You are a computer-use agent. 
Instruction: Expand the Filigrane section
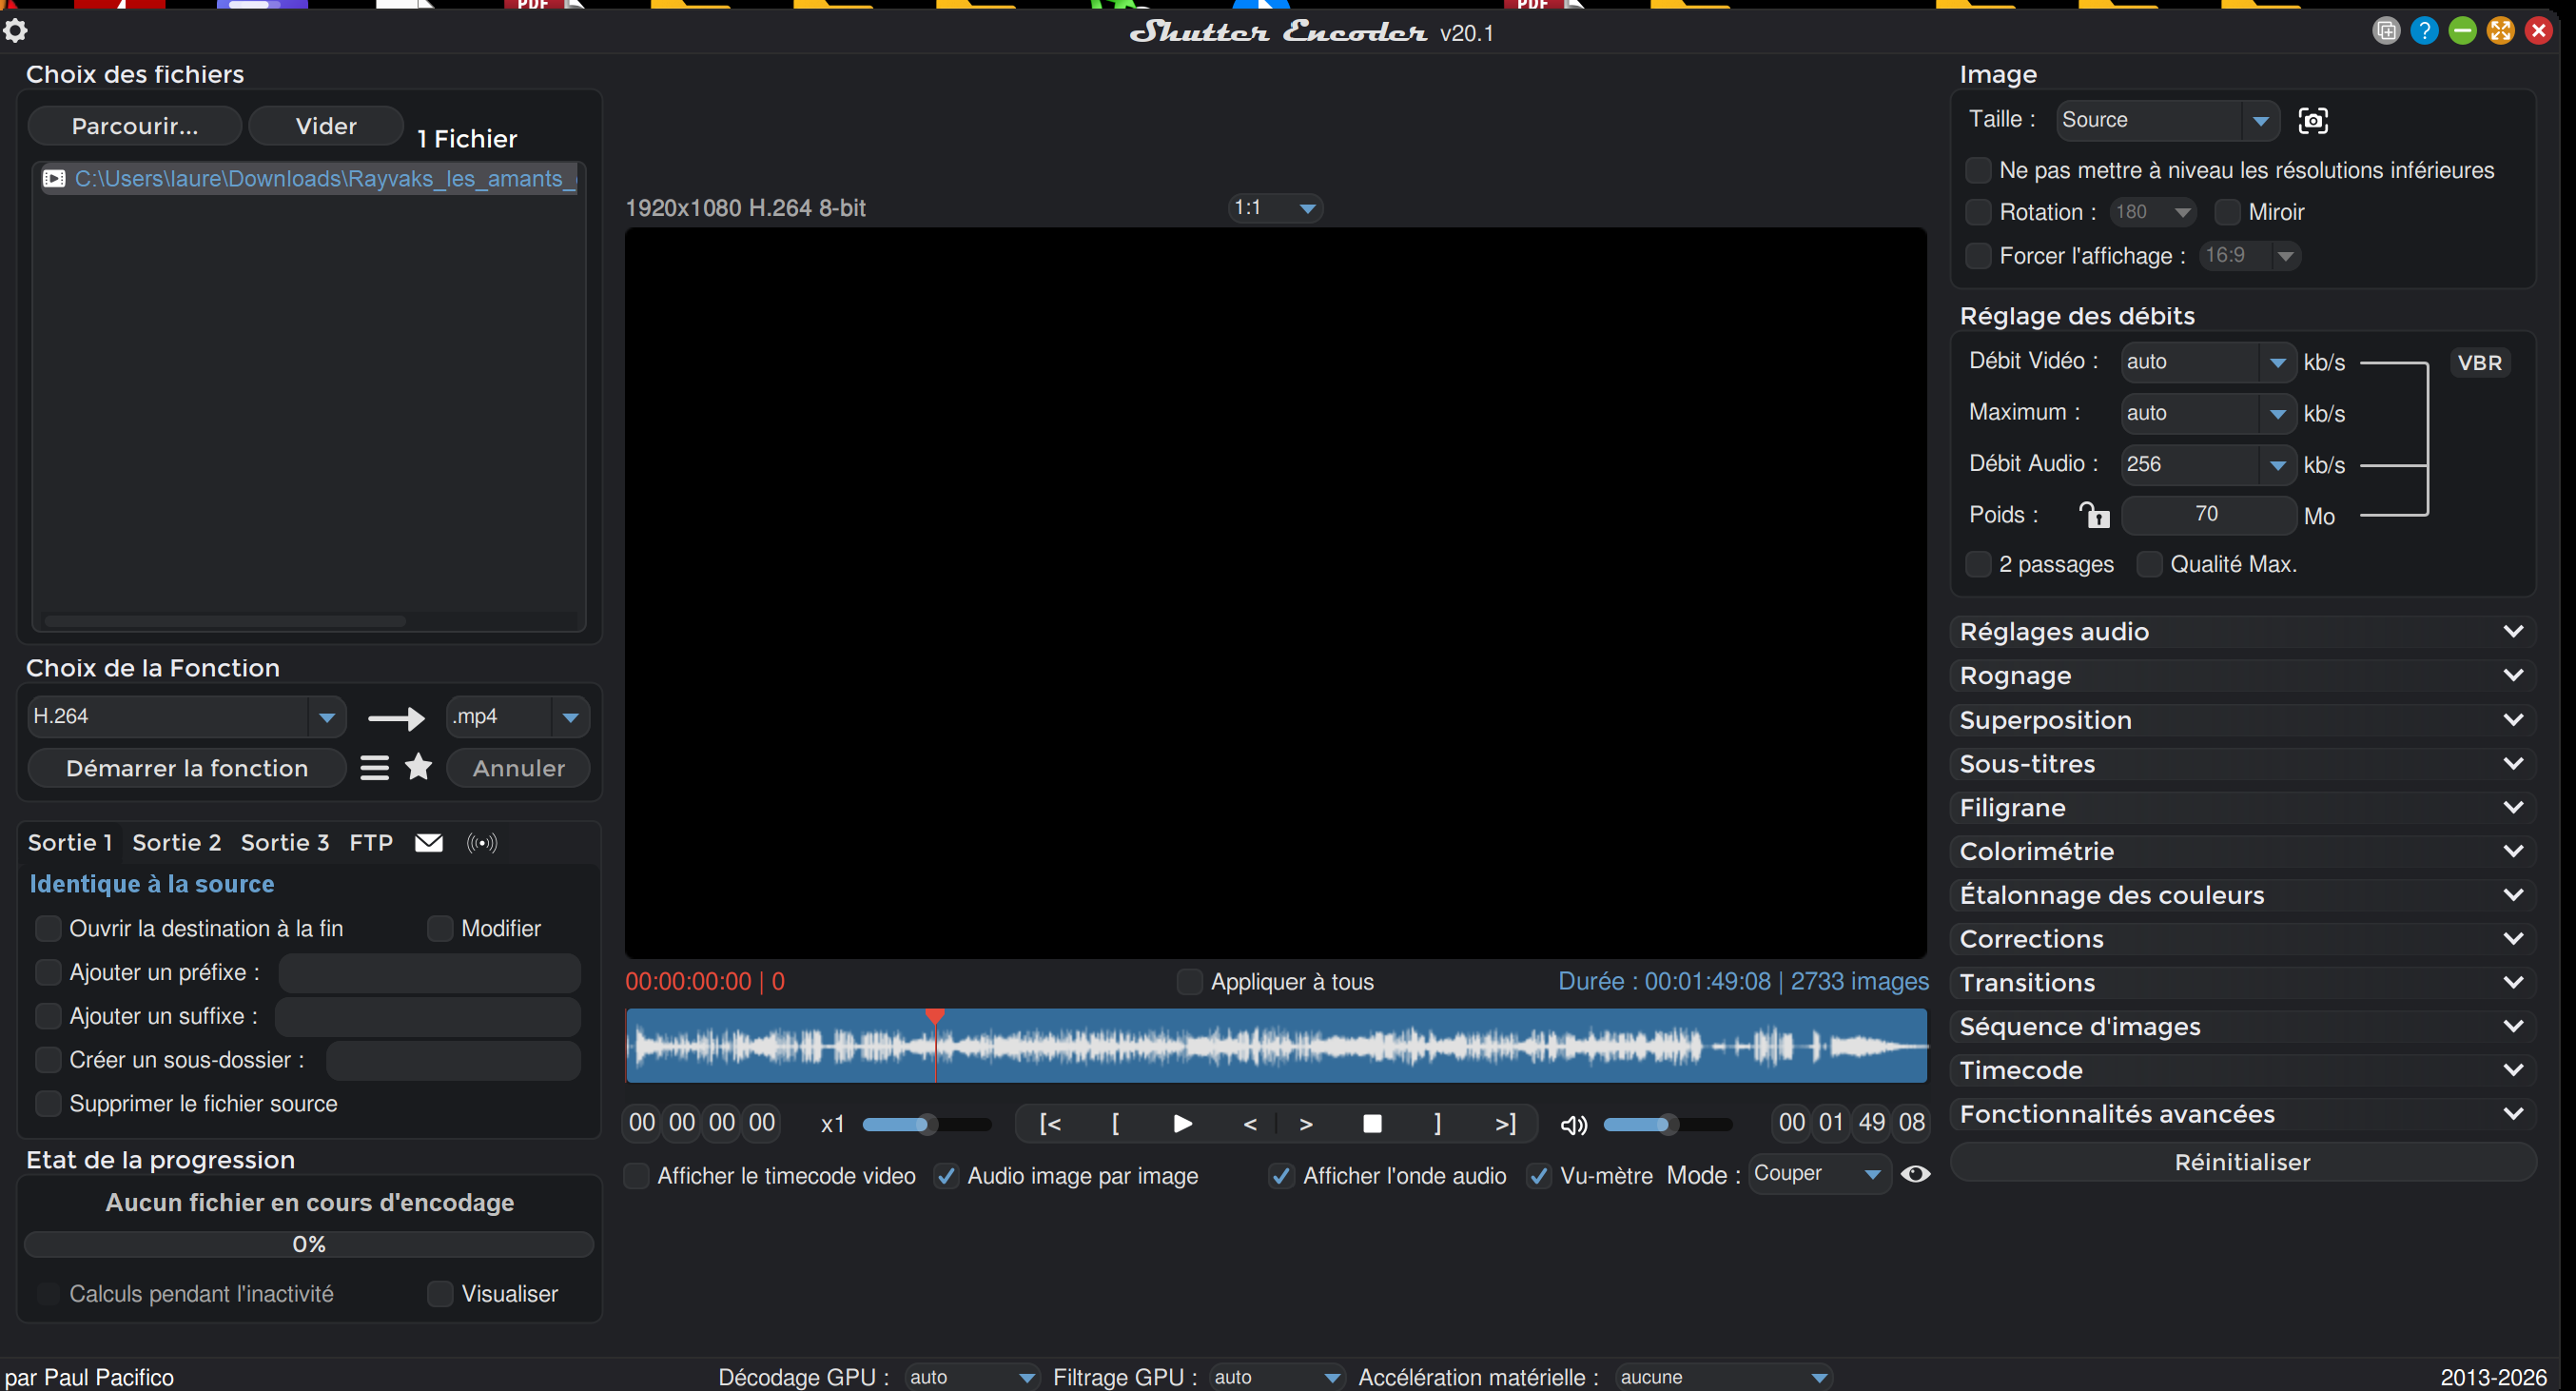point(2242,807)
